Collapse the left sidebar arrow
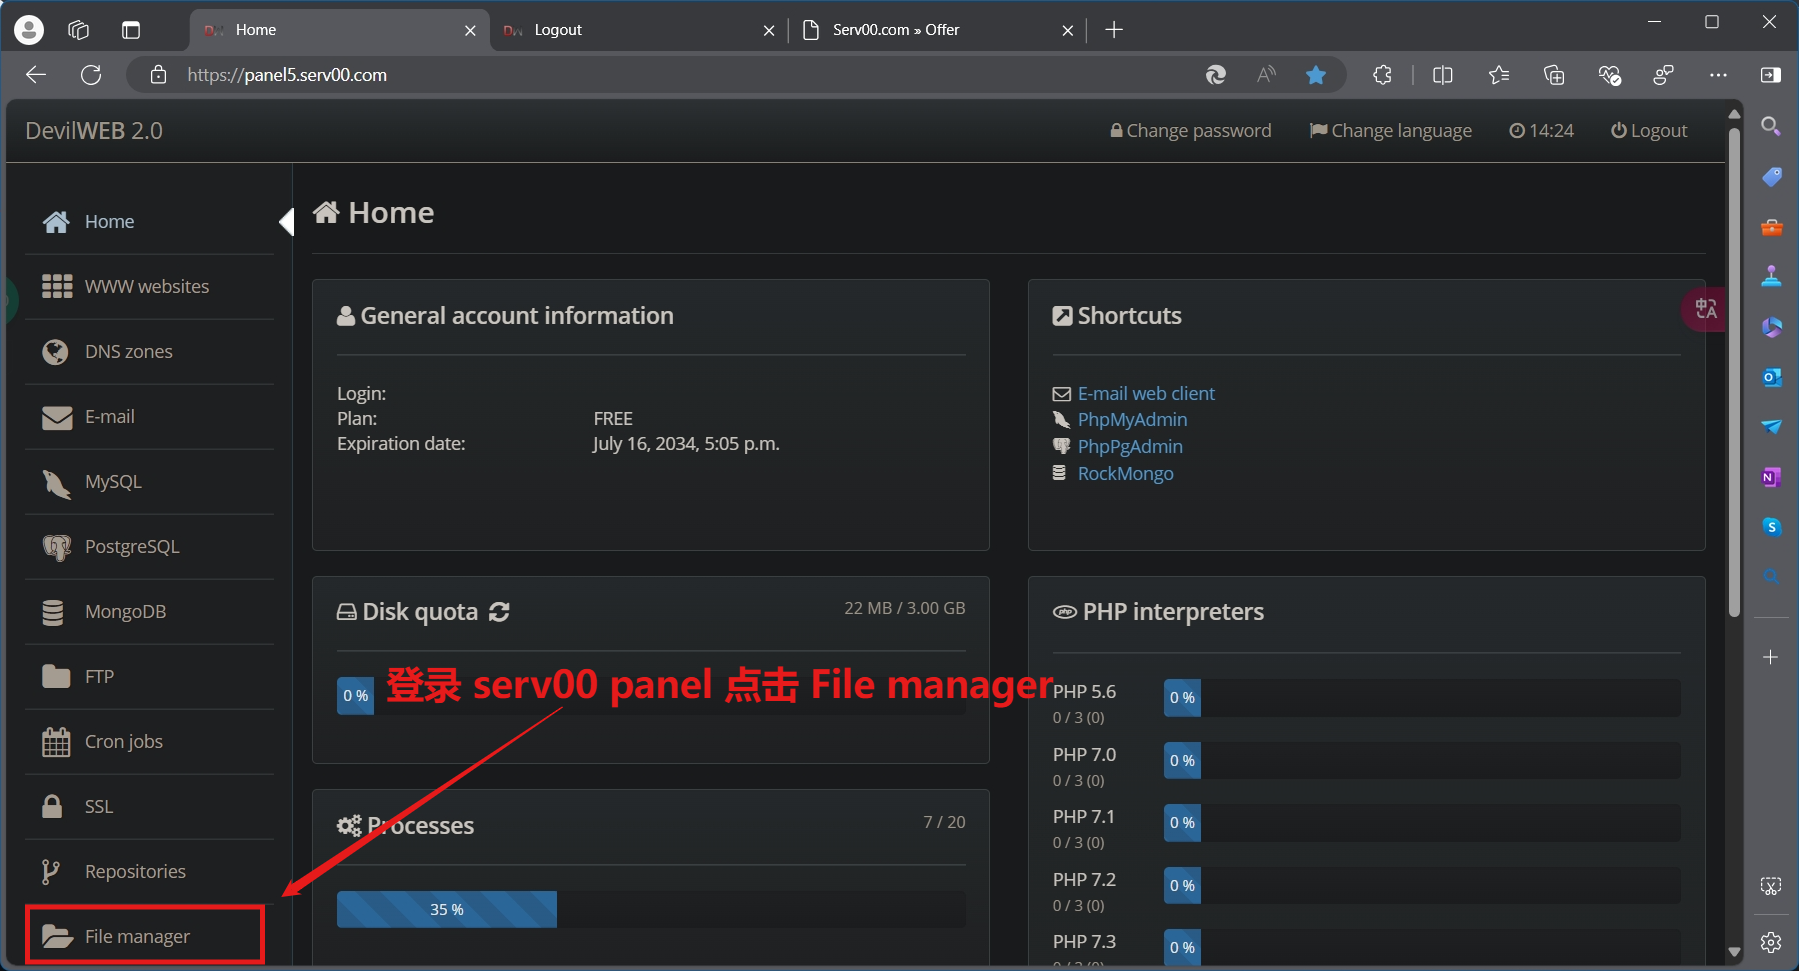 [286, 221]
